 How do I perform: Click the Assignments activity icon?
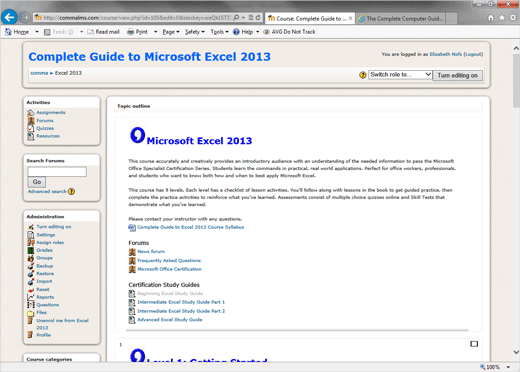(x=31, y=113)
